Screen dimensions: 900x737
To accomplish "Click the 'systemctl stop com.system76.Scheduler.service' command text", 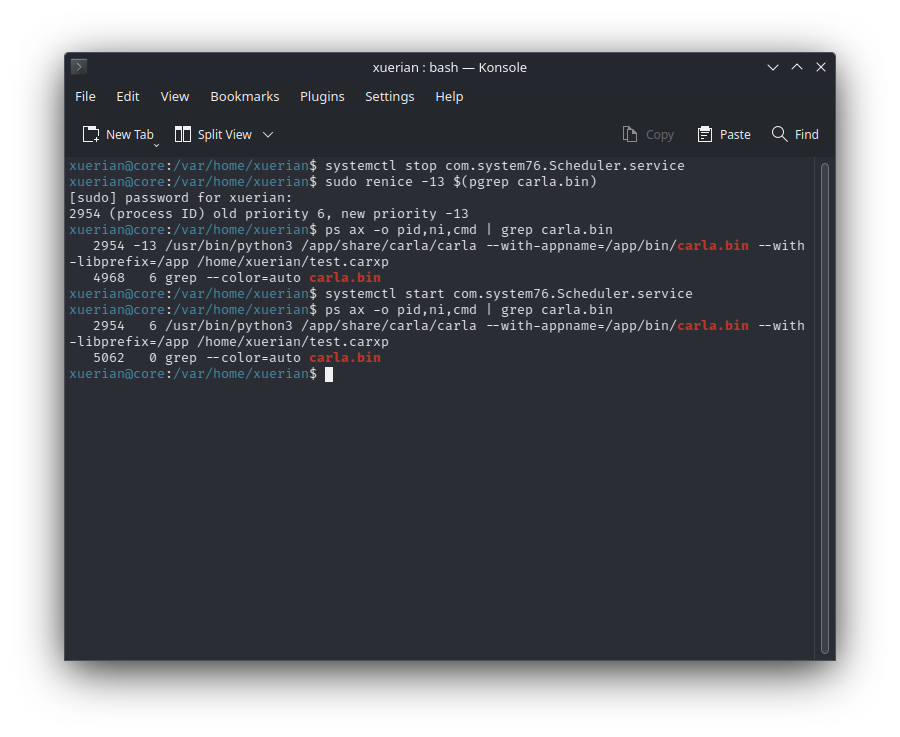I will point(505,166).
